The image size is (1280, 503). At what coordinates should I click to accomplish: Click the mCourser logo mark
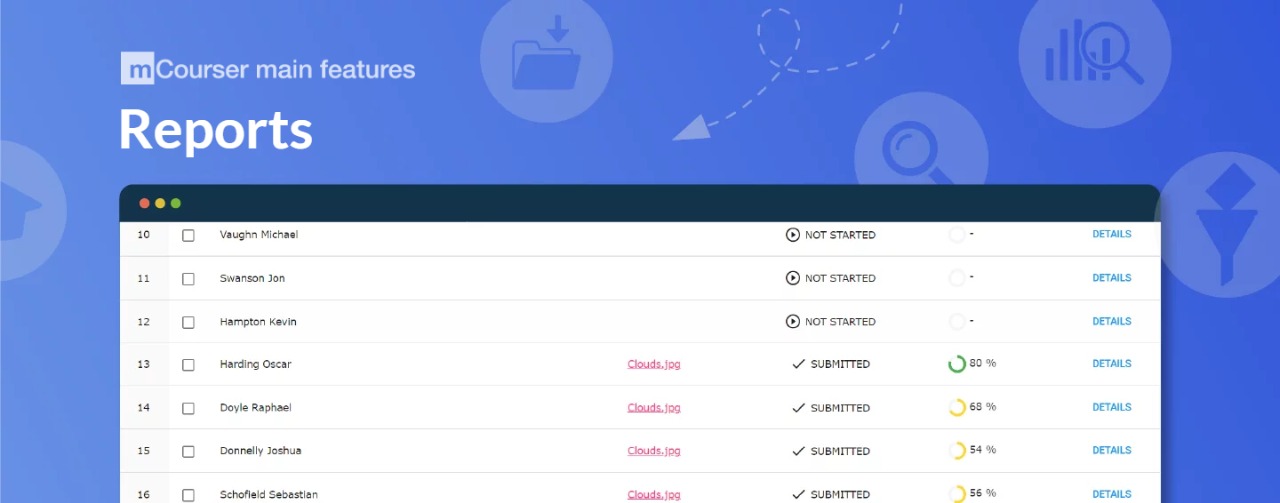(137, 69)
